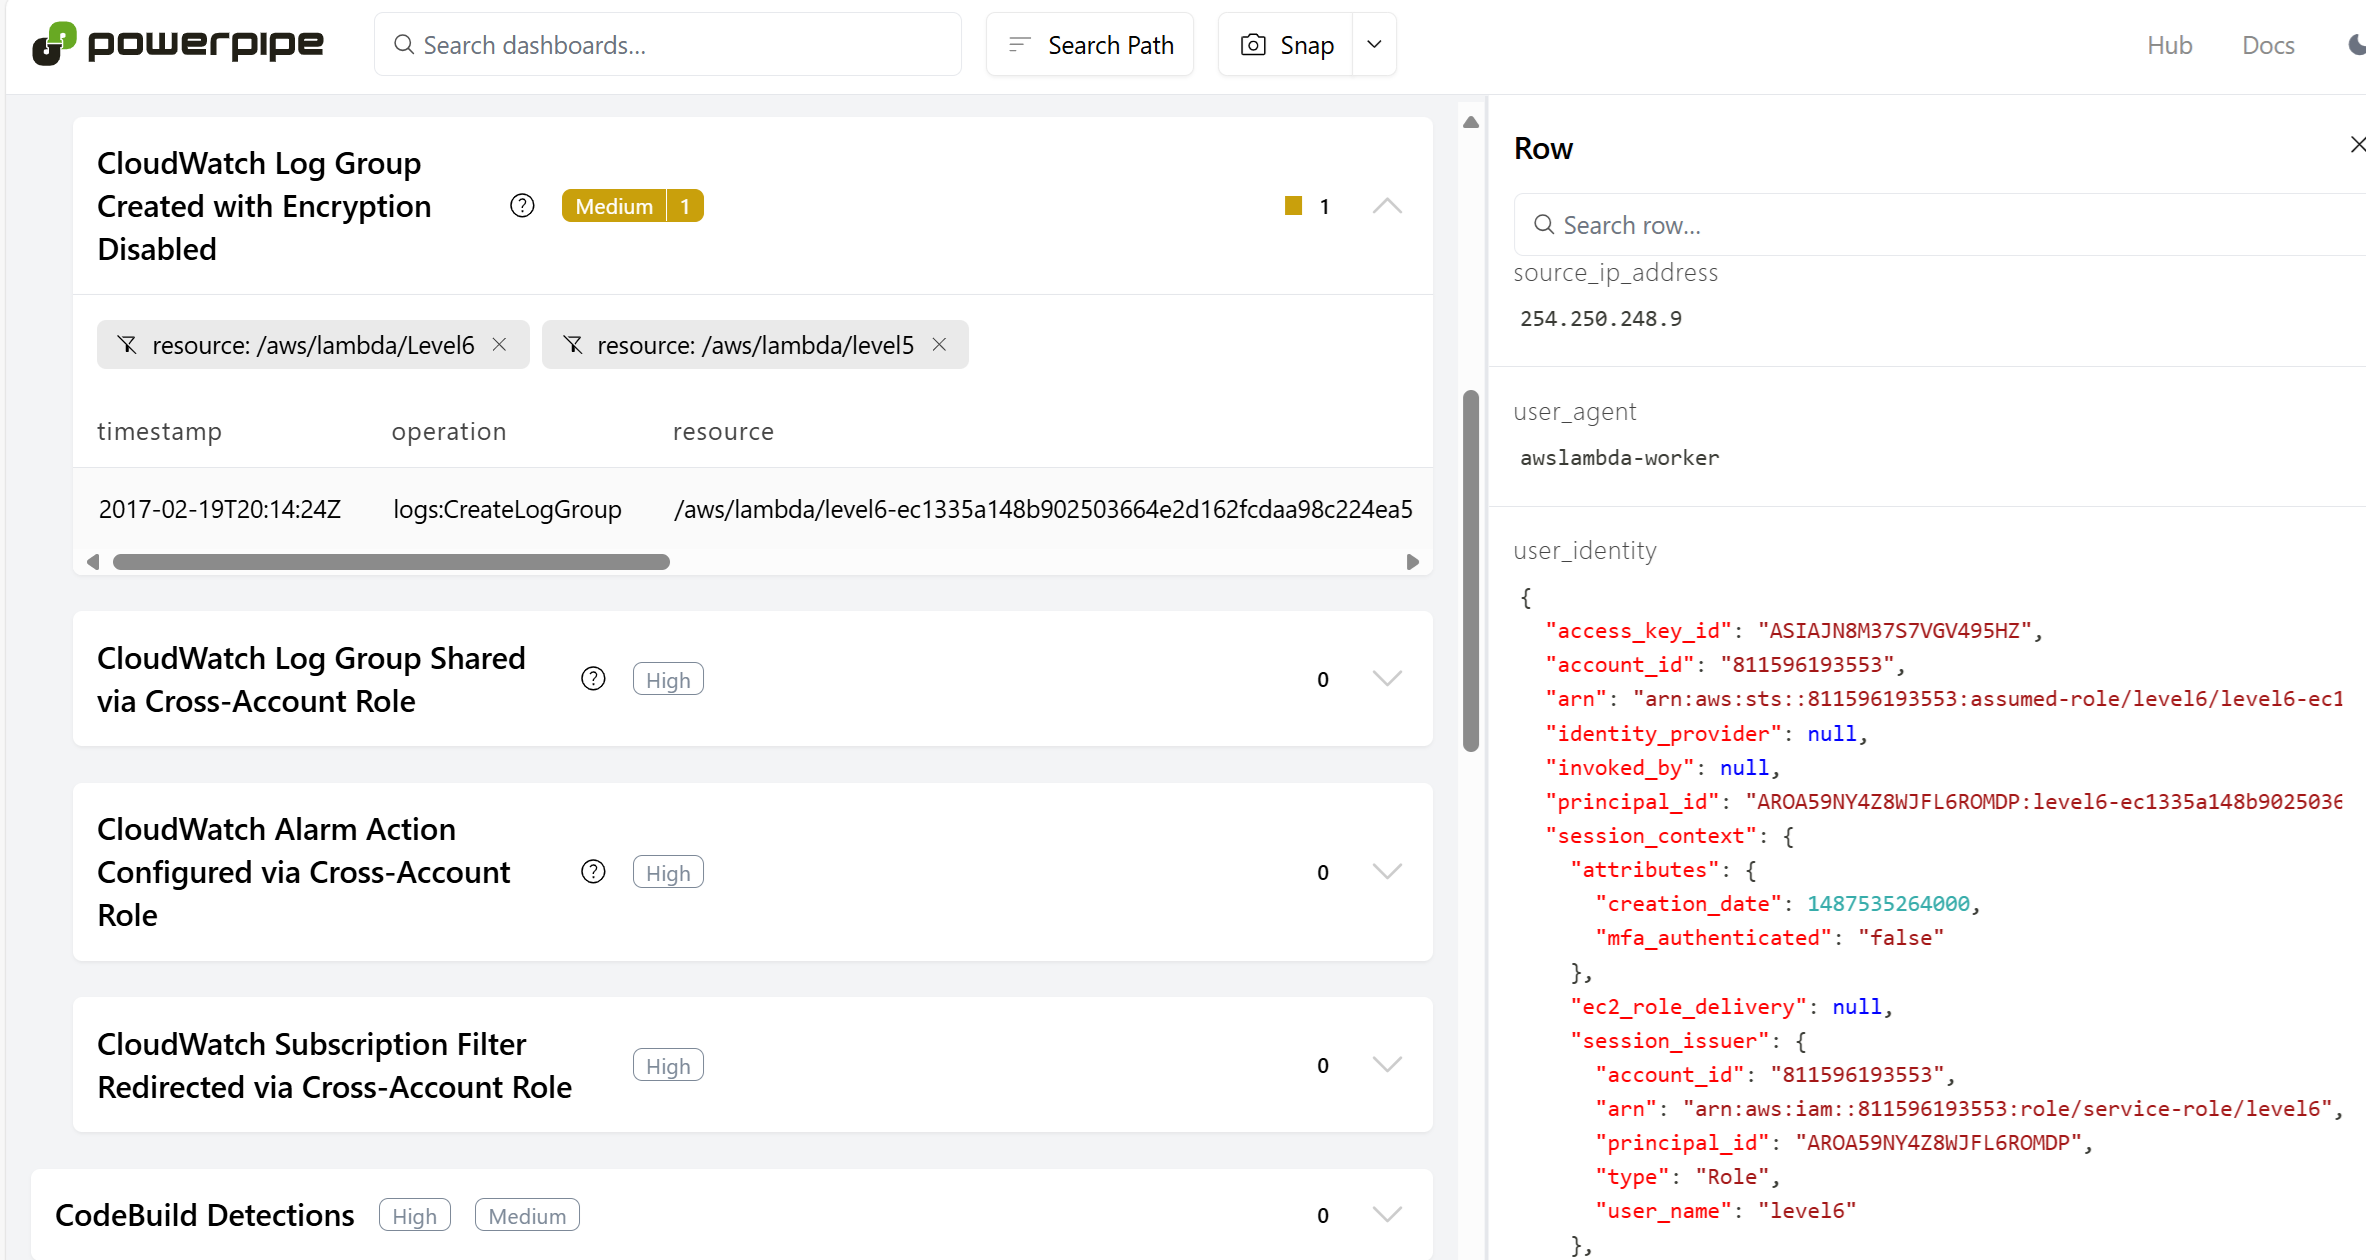This screenshot has height=1260, width=2366.
Task: Show help for CloudWatch Alarm Action panel
Action: [593, 872]
